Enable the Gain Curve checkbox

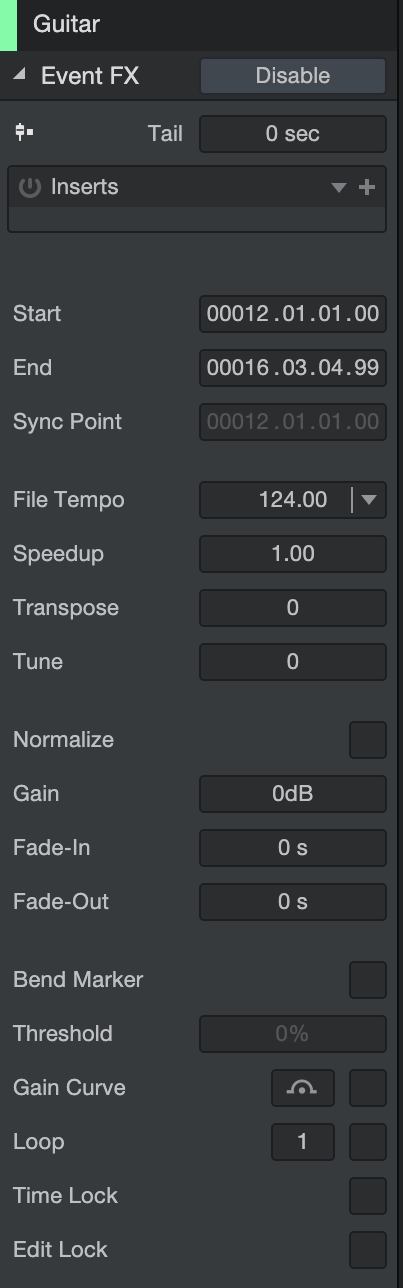[x=367, y=1087]
